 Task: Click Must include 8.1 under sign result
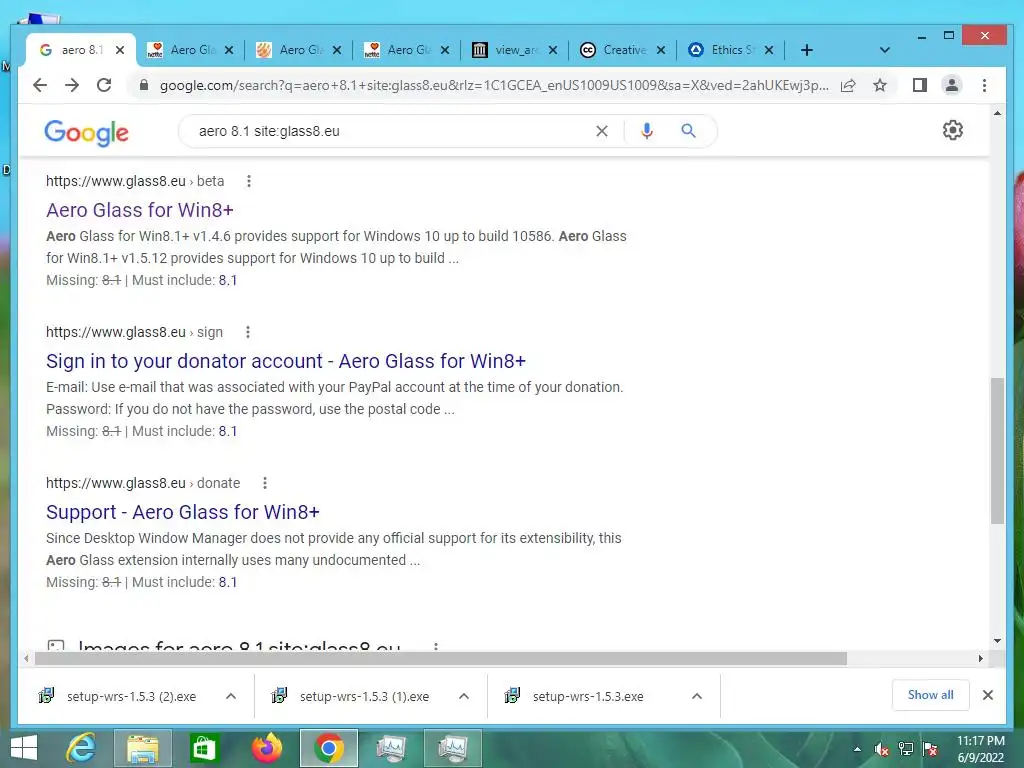pyautogui.click(x=228, y=431)
